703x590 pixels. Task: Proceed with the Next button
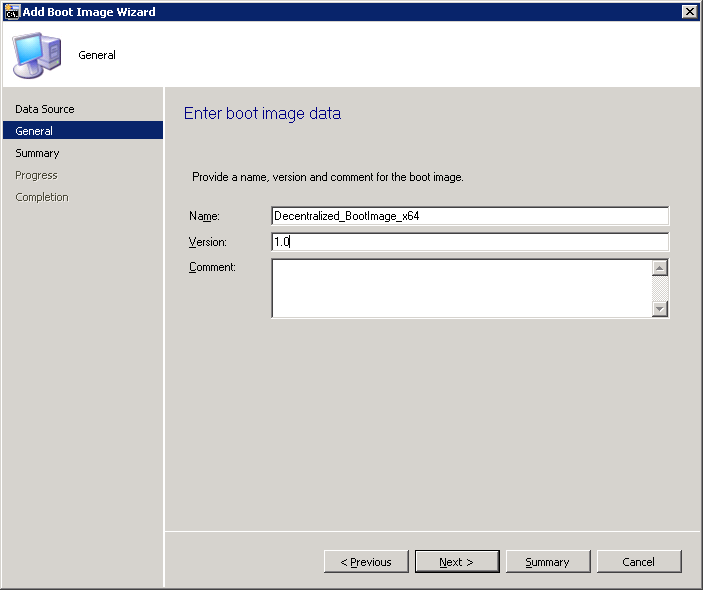[x=457, y=562]
